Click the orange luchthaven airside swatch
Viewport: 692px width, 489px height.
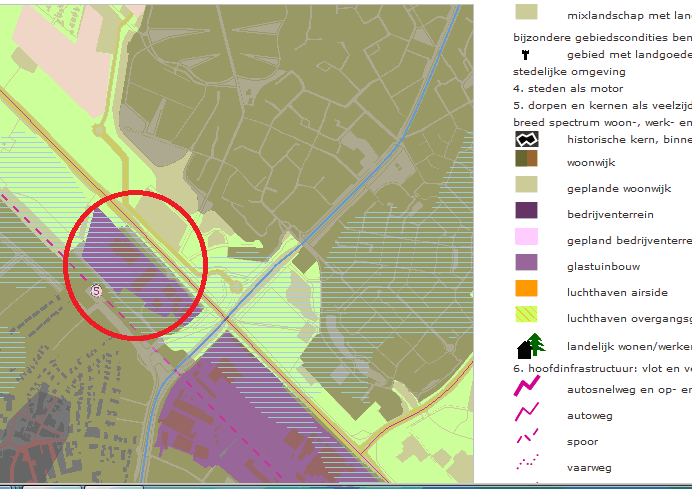pyautogui.click(x=526, y=288)
